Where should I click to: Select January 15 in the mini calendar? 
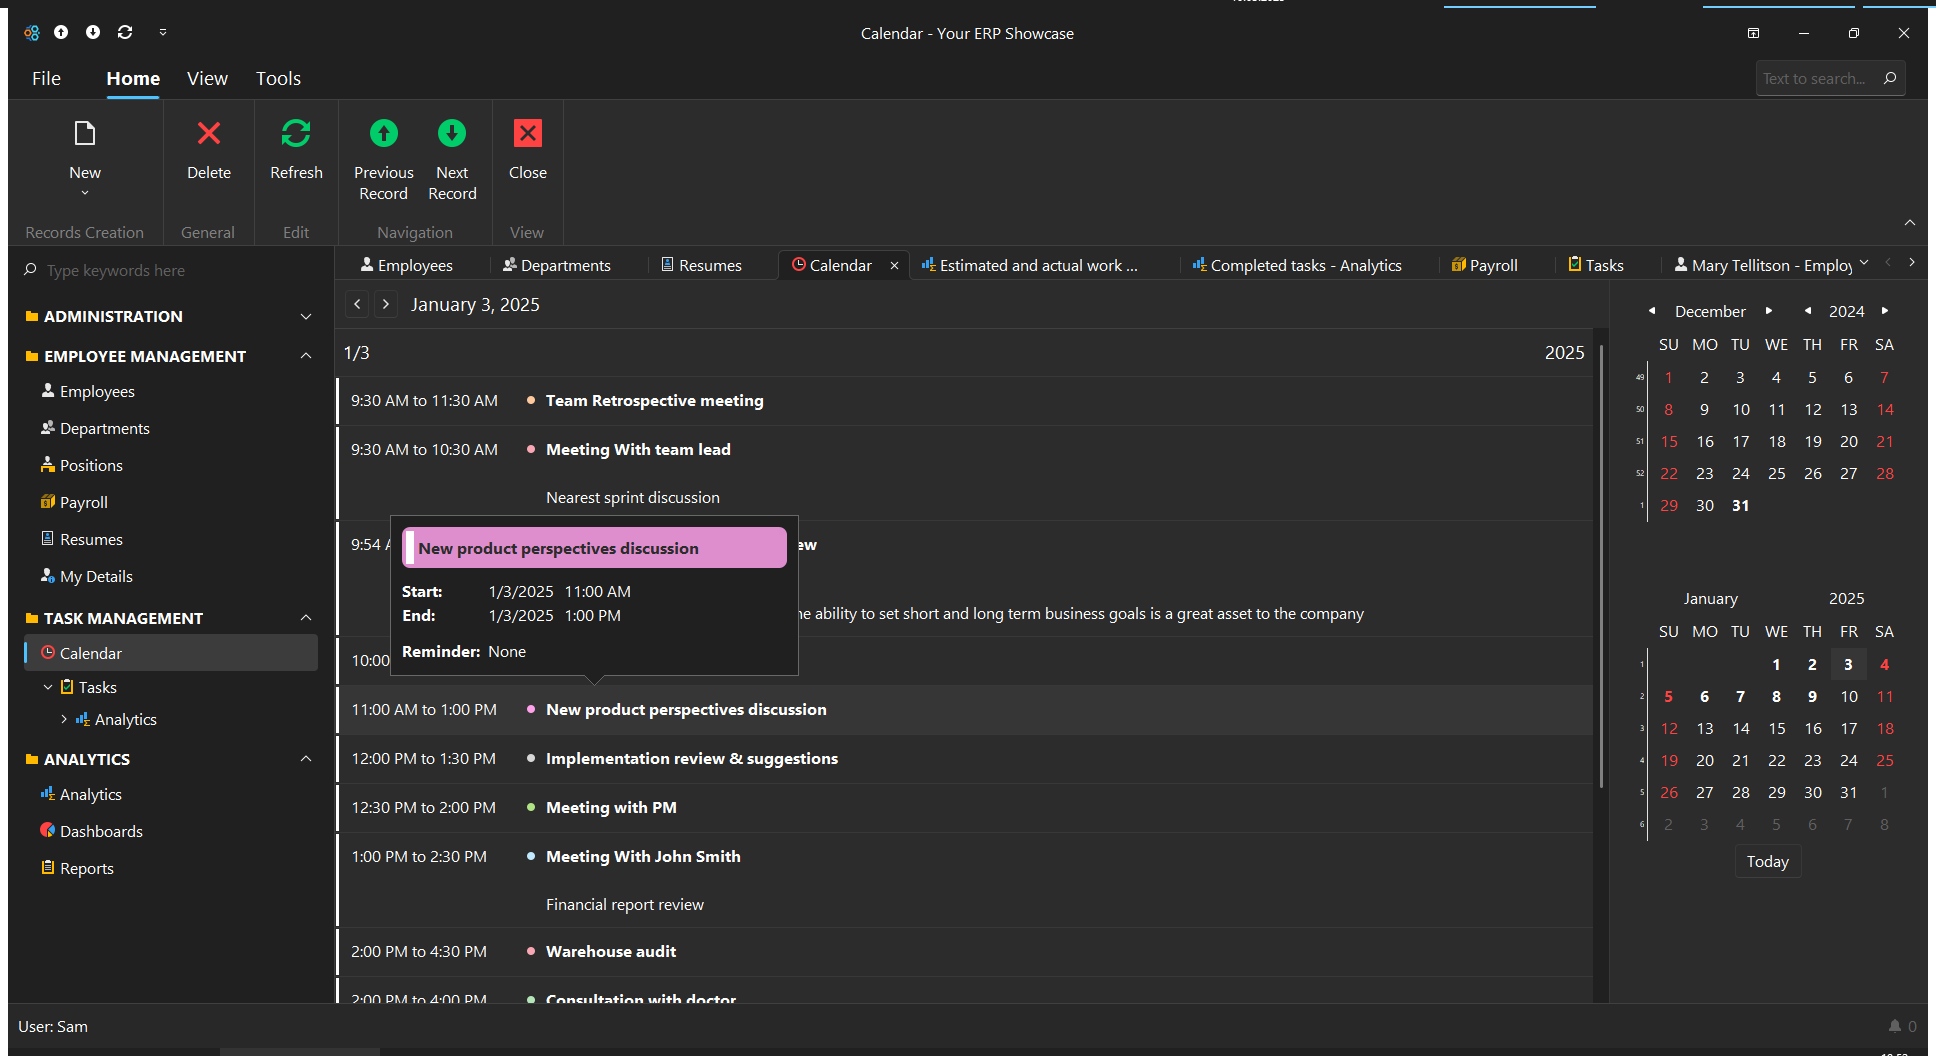click(1776, 728)
